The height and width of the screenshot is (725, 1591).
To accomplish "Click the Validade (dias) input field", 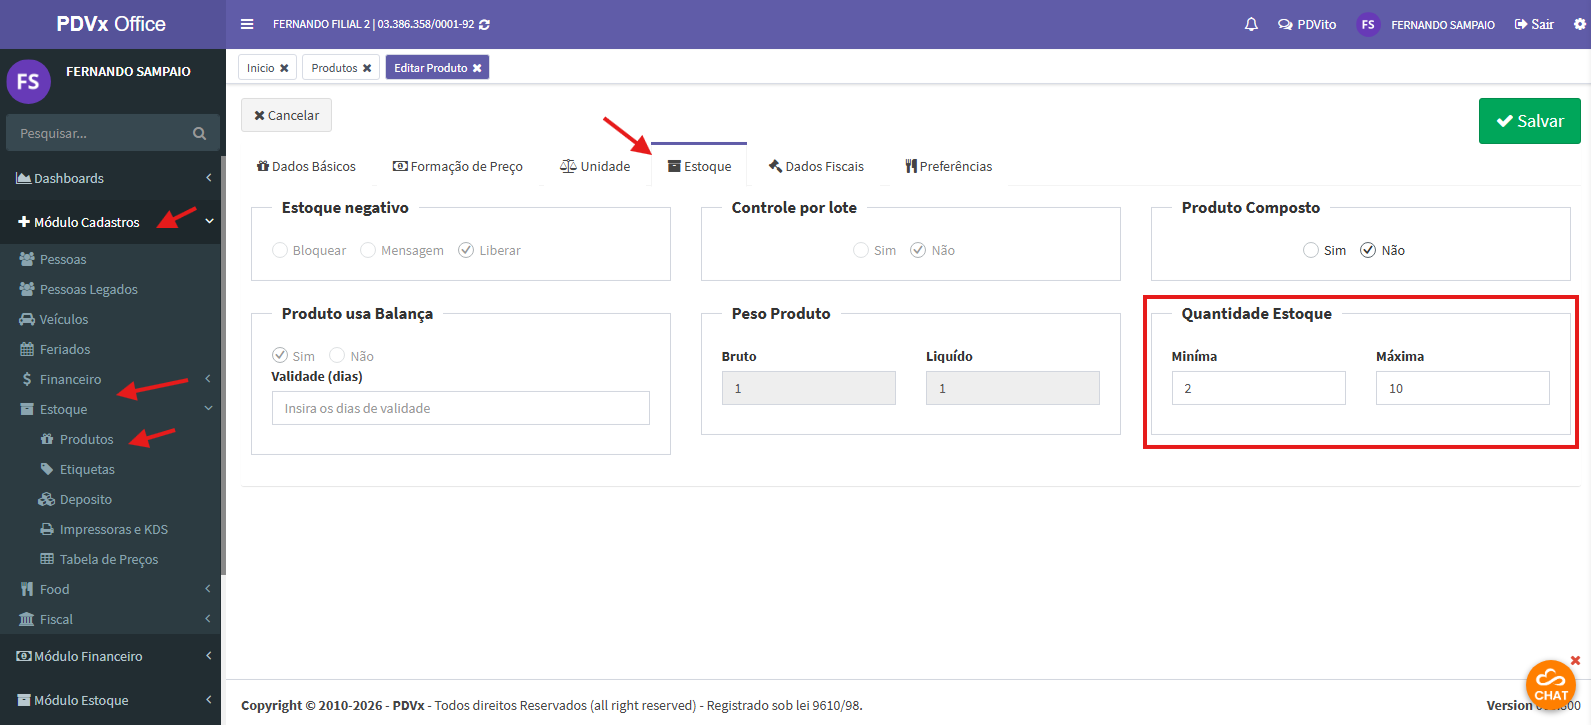I will 461,408.
